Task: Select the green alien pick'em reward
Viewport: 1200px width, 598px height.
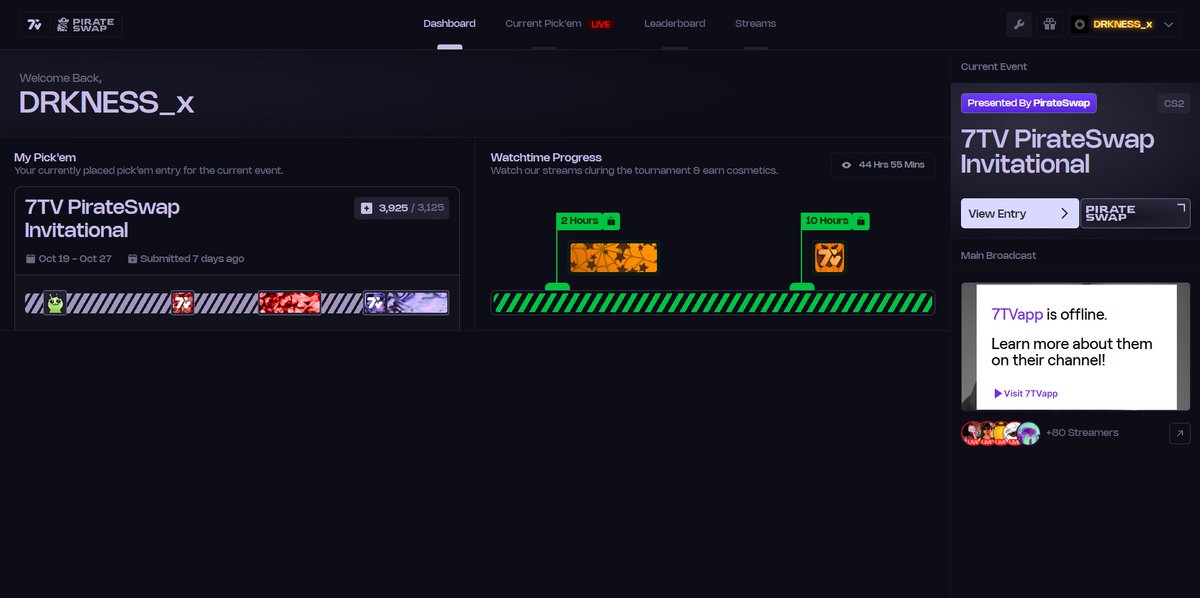Action: click(55, 302)
